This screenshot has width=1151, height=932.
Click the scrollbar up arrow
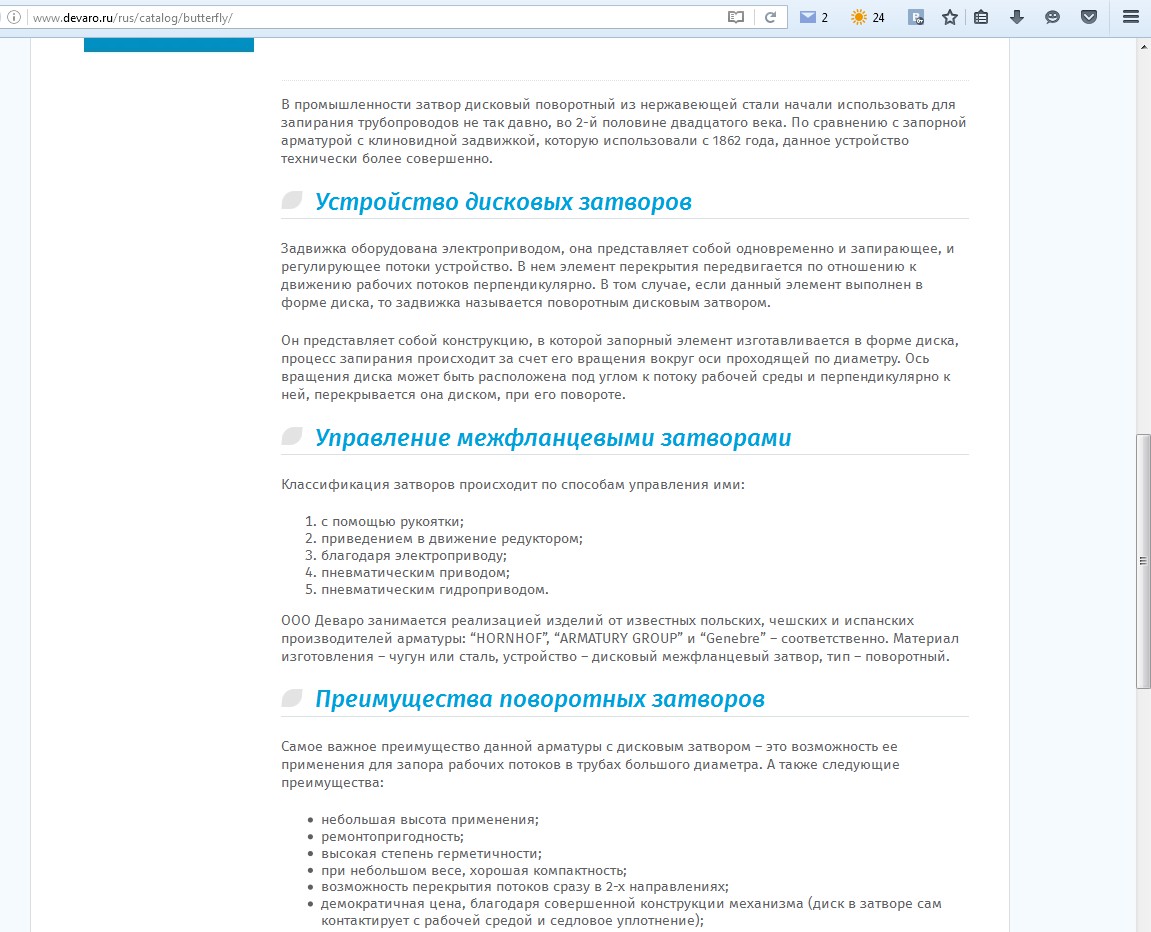pos(1143,45)
